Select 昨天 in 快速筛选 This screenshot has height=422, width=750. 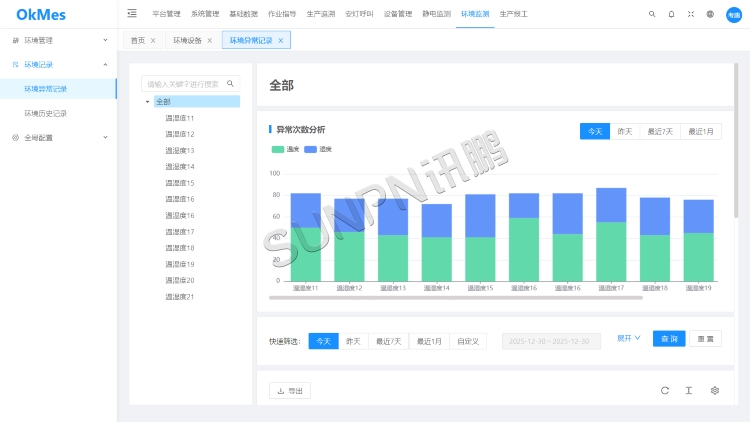[353, 341]
